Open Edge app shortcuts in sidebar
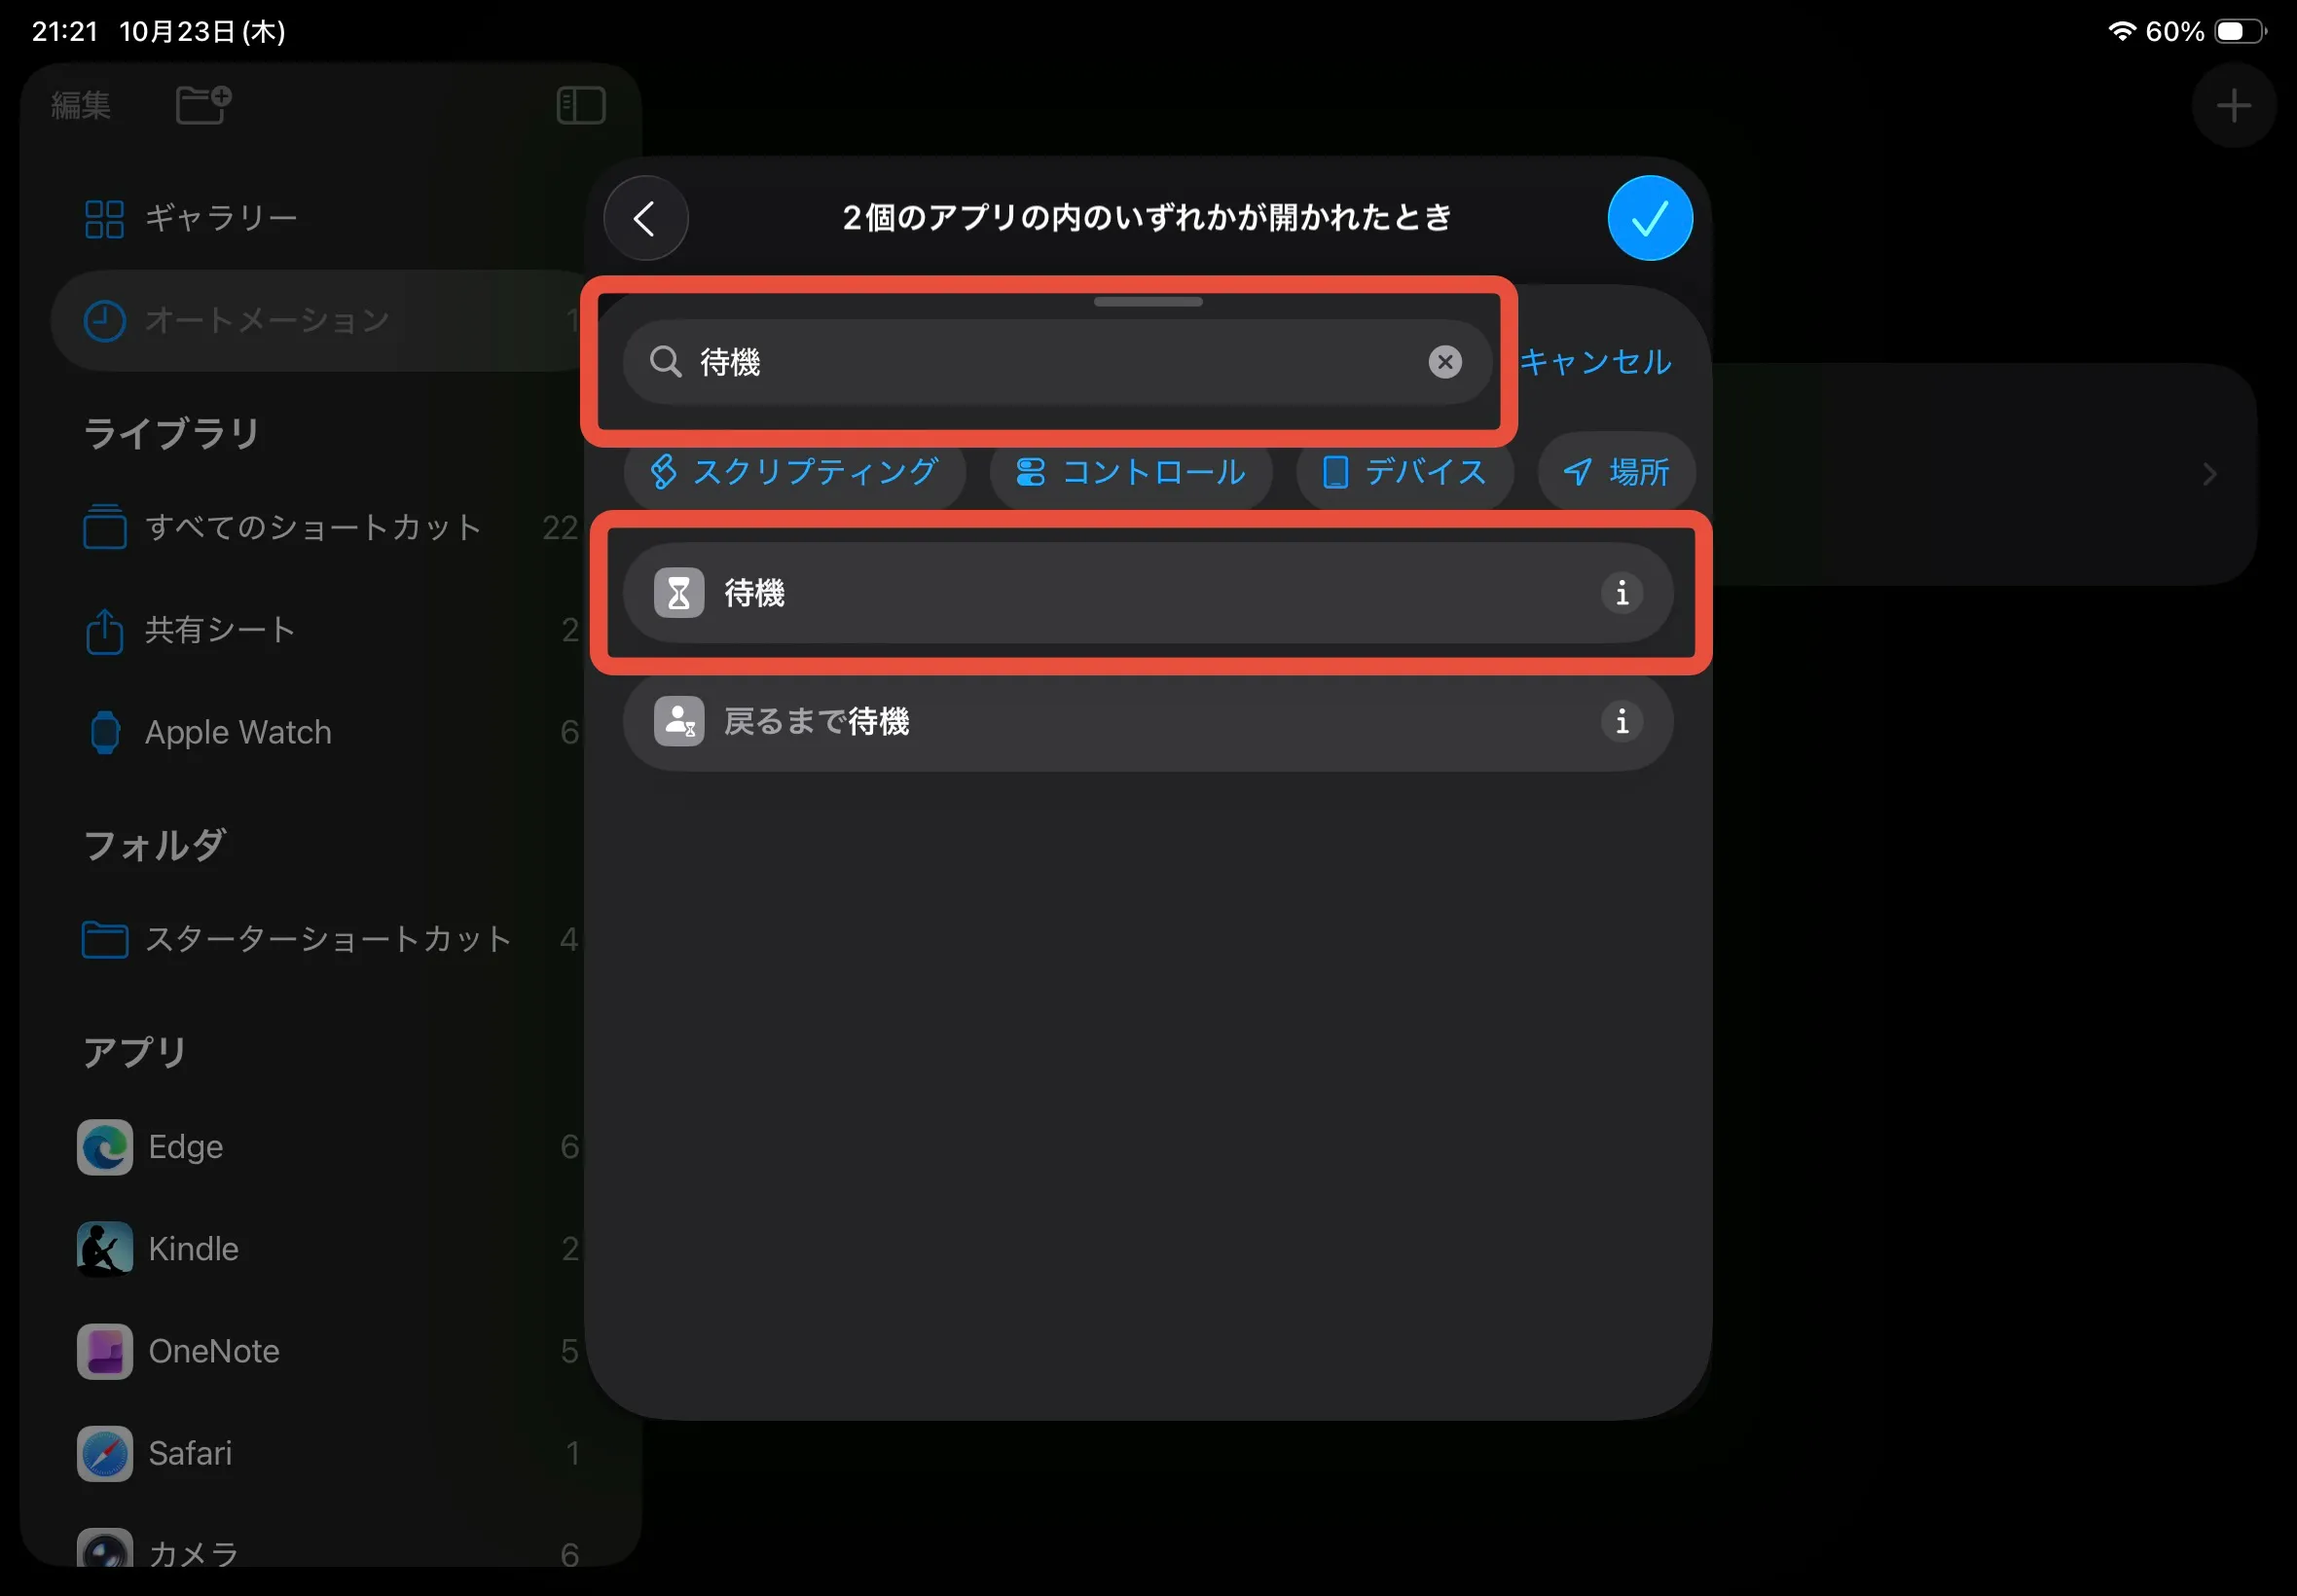The height and width of the screenshot is (1596, 2297). [185, 1146]
